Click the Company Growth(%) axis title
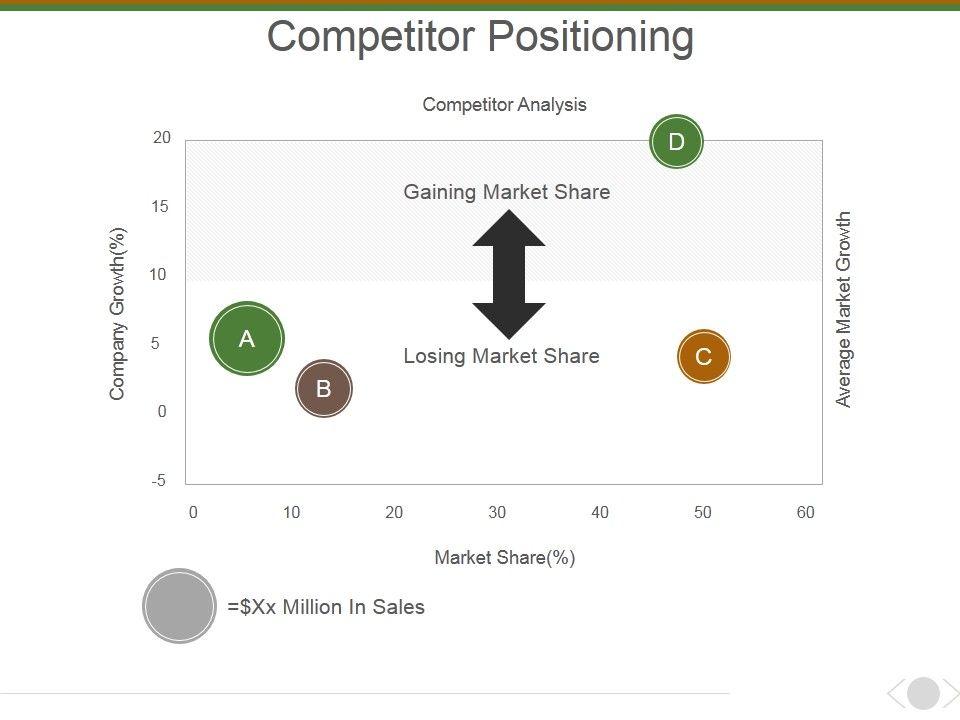 118,314
